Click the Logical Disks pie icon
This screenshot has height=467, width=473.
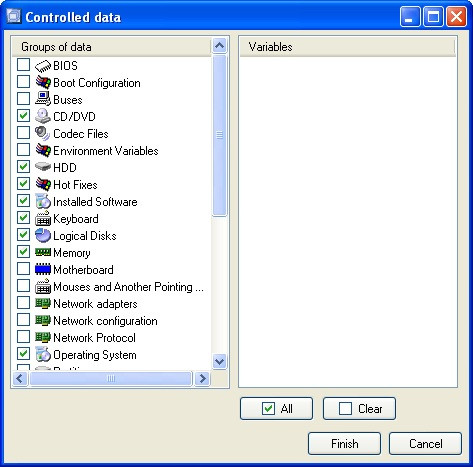pyautogui.click(x=43, y=235)
